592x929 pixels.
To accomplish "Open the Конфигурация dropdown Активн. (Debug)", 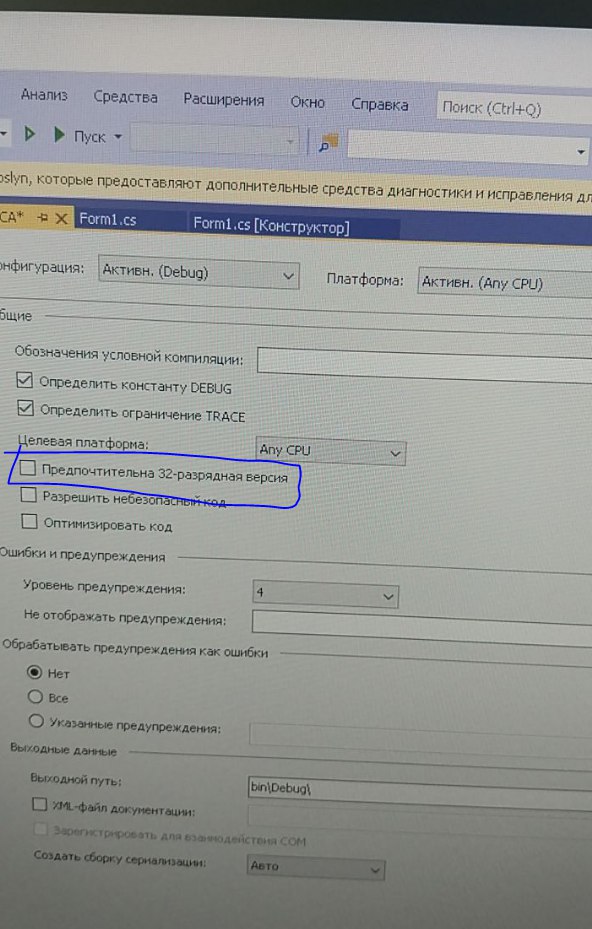I will [199, 273].
